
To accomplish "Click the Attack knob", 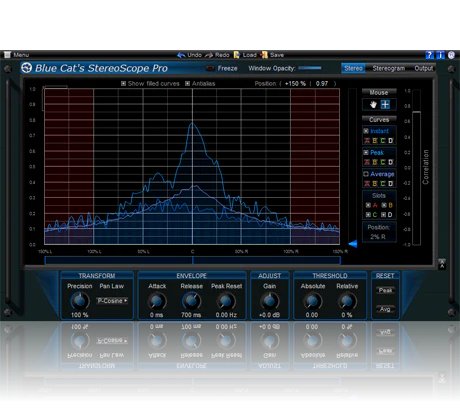I will click(x=157, y=301).
